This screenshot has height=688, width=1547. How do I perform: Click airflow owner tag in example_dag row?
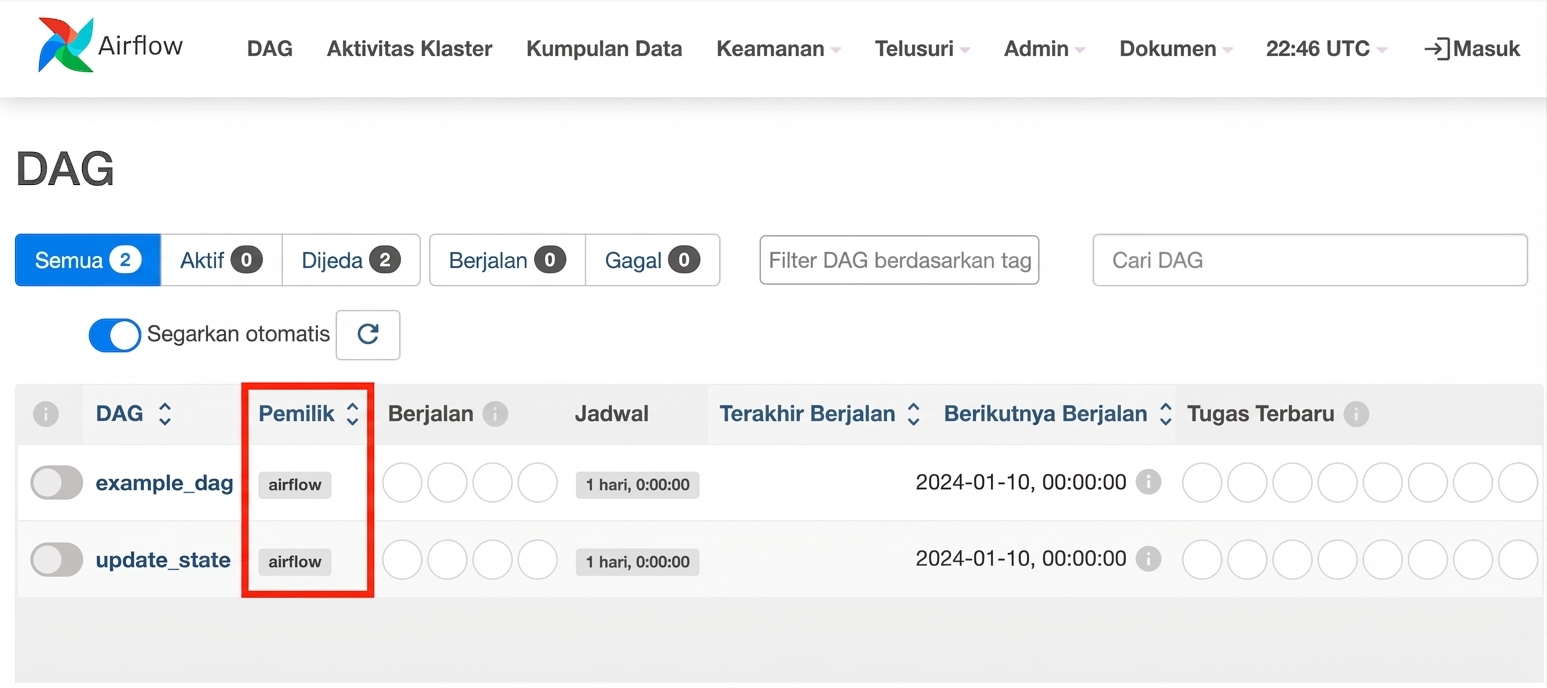(x=295, y=485)
